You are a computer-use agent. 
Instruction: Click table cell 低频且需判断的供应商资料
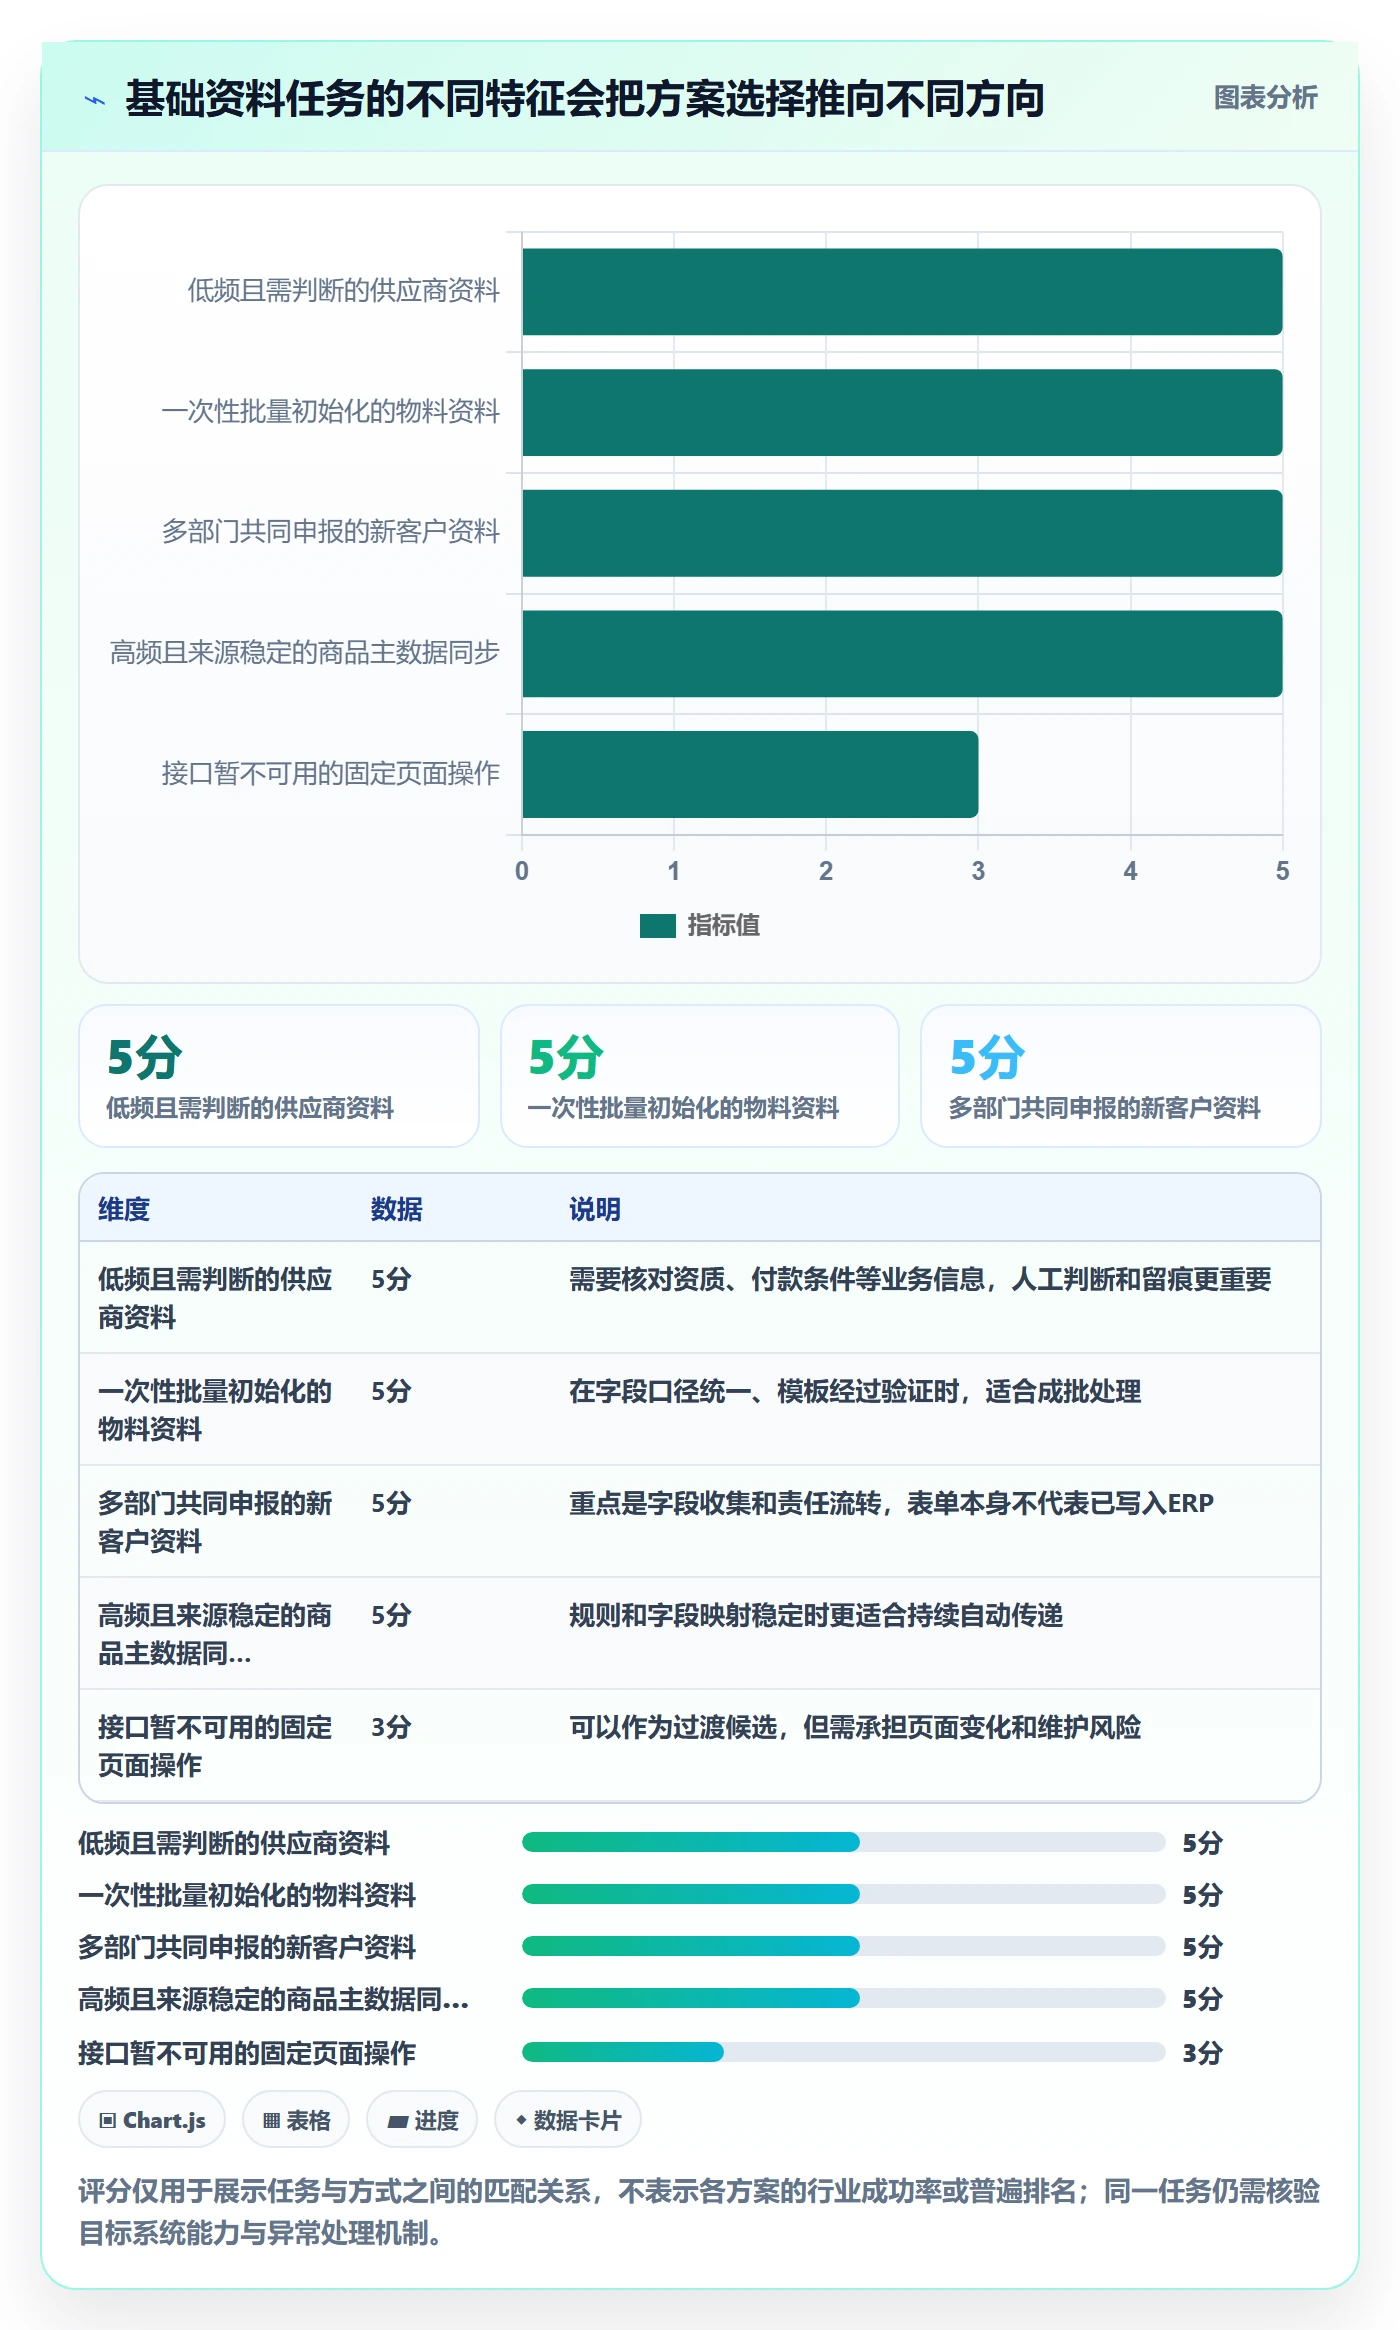[x=215, y=1298]
